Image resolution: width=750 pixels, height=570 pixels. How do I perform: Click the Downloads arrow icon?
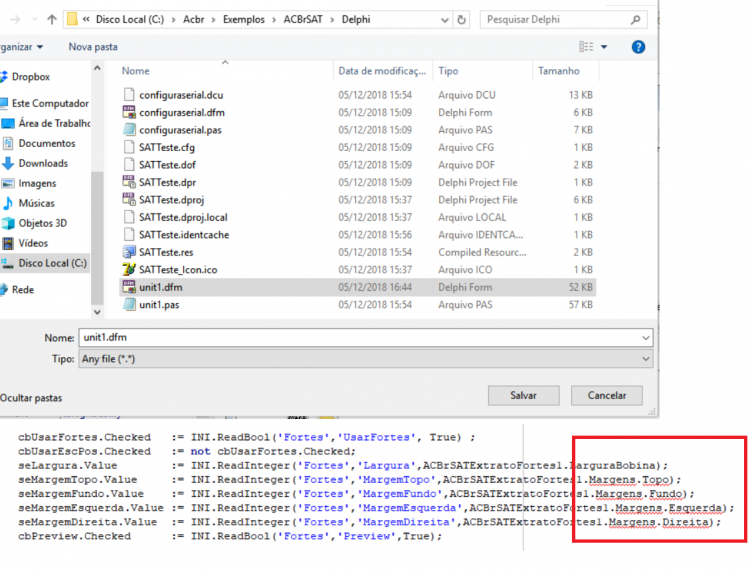click(8, 164)
